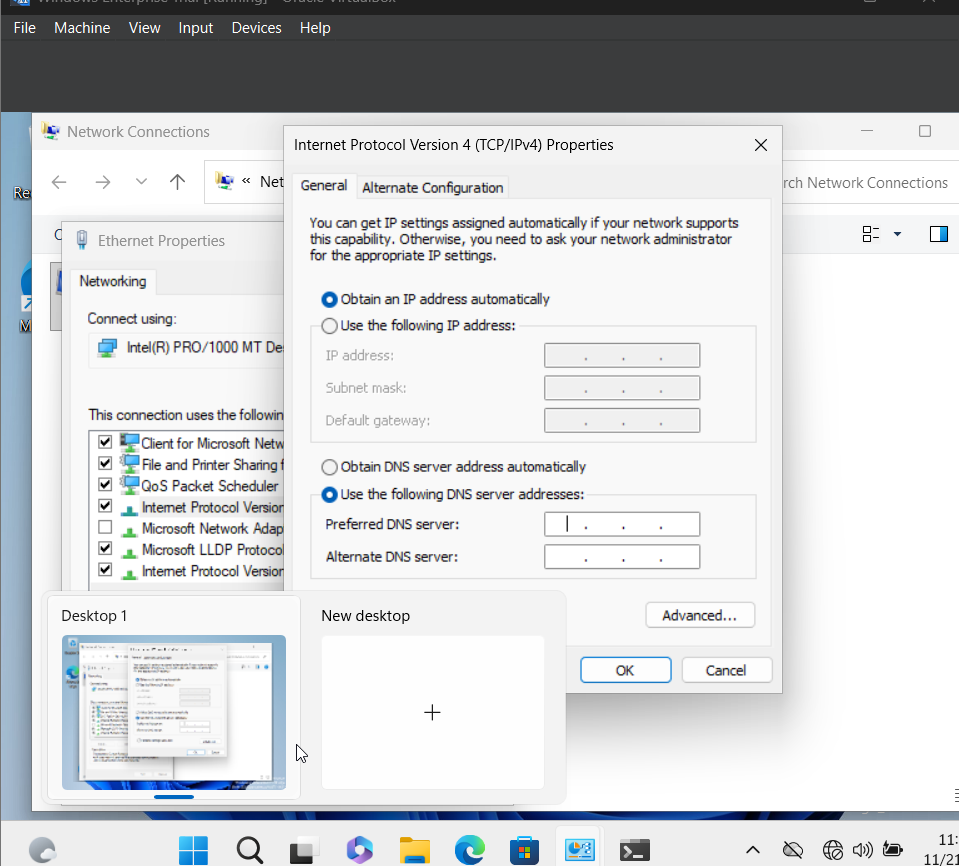Open the recent locations chevron dropdown
Image resolution: width=959 pixels, height=866 pixels.
[x=140, y=181]
